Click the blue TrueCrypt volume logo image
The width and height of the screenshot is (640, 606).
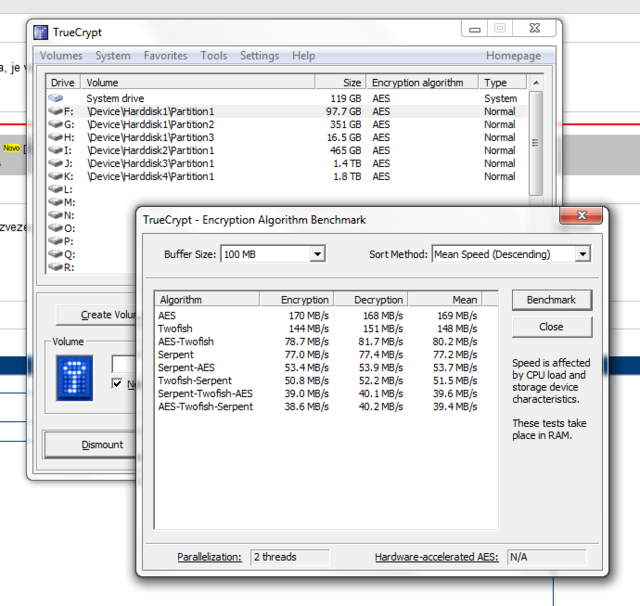pyautogui.click(x=74, y=378)
